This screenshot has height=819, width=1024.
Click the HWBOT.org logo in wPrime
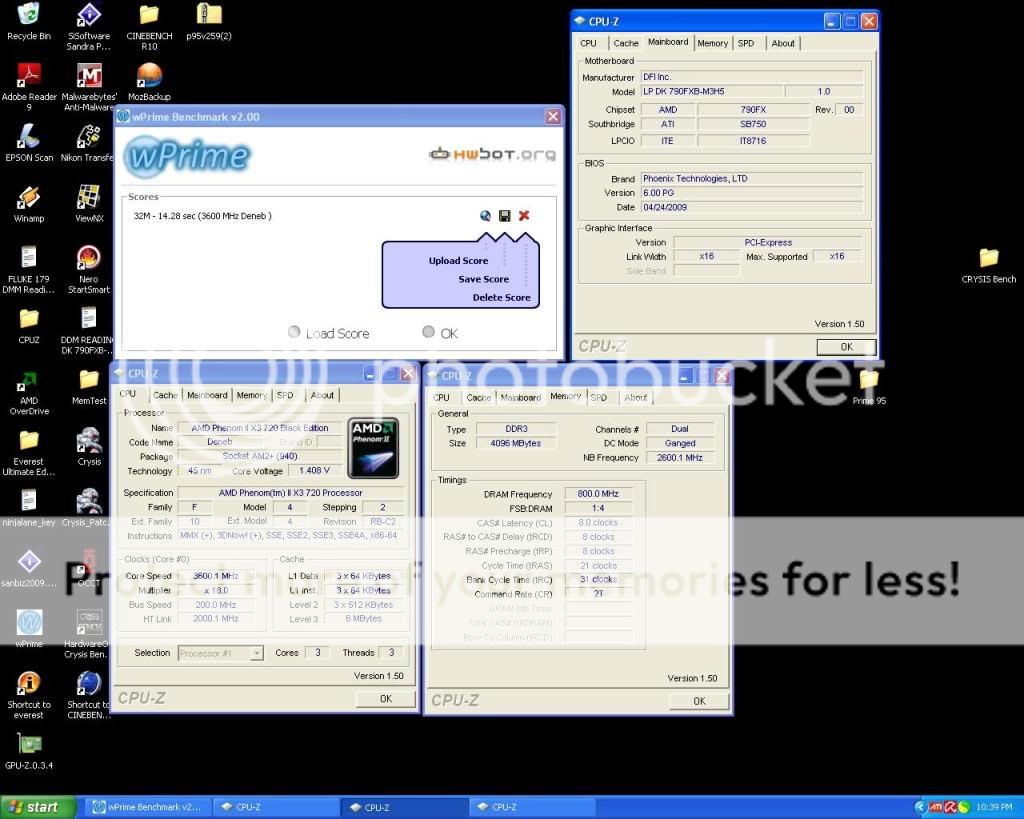pos(493,154)
